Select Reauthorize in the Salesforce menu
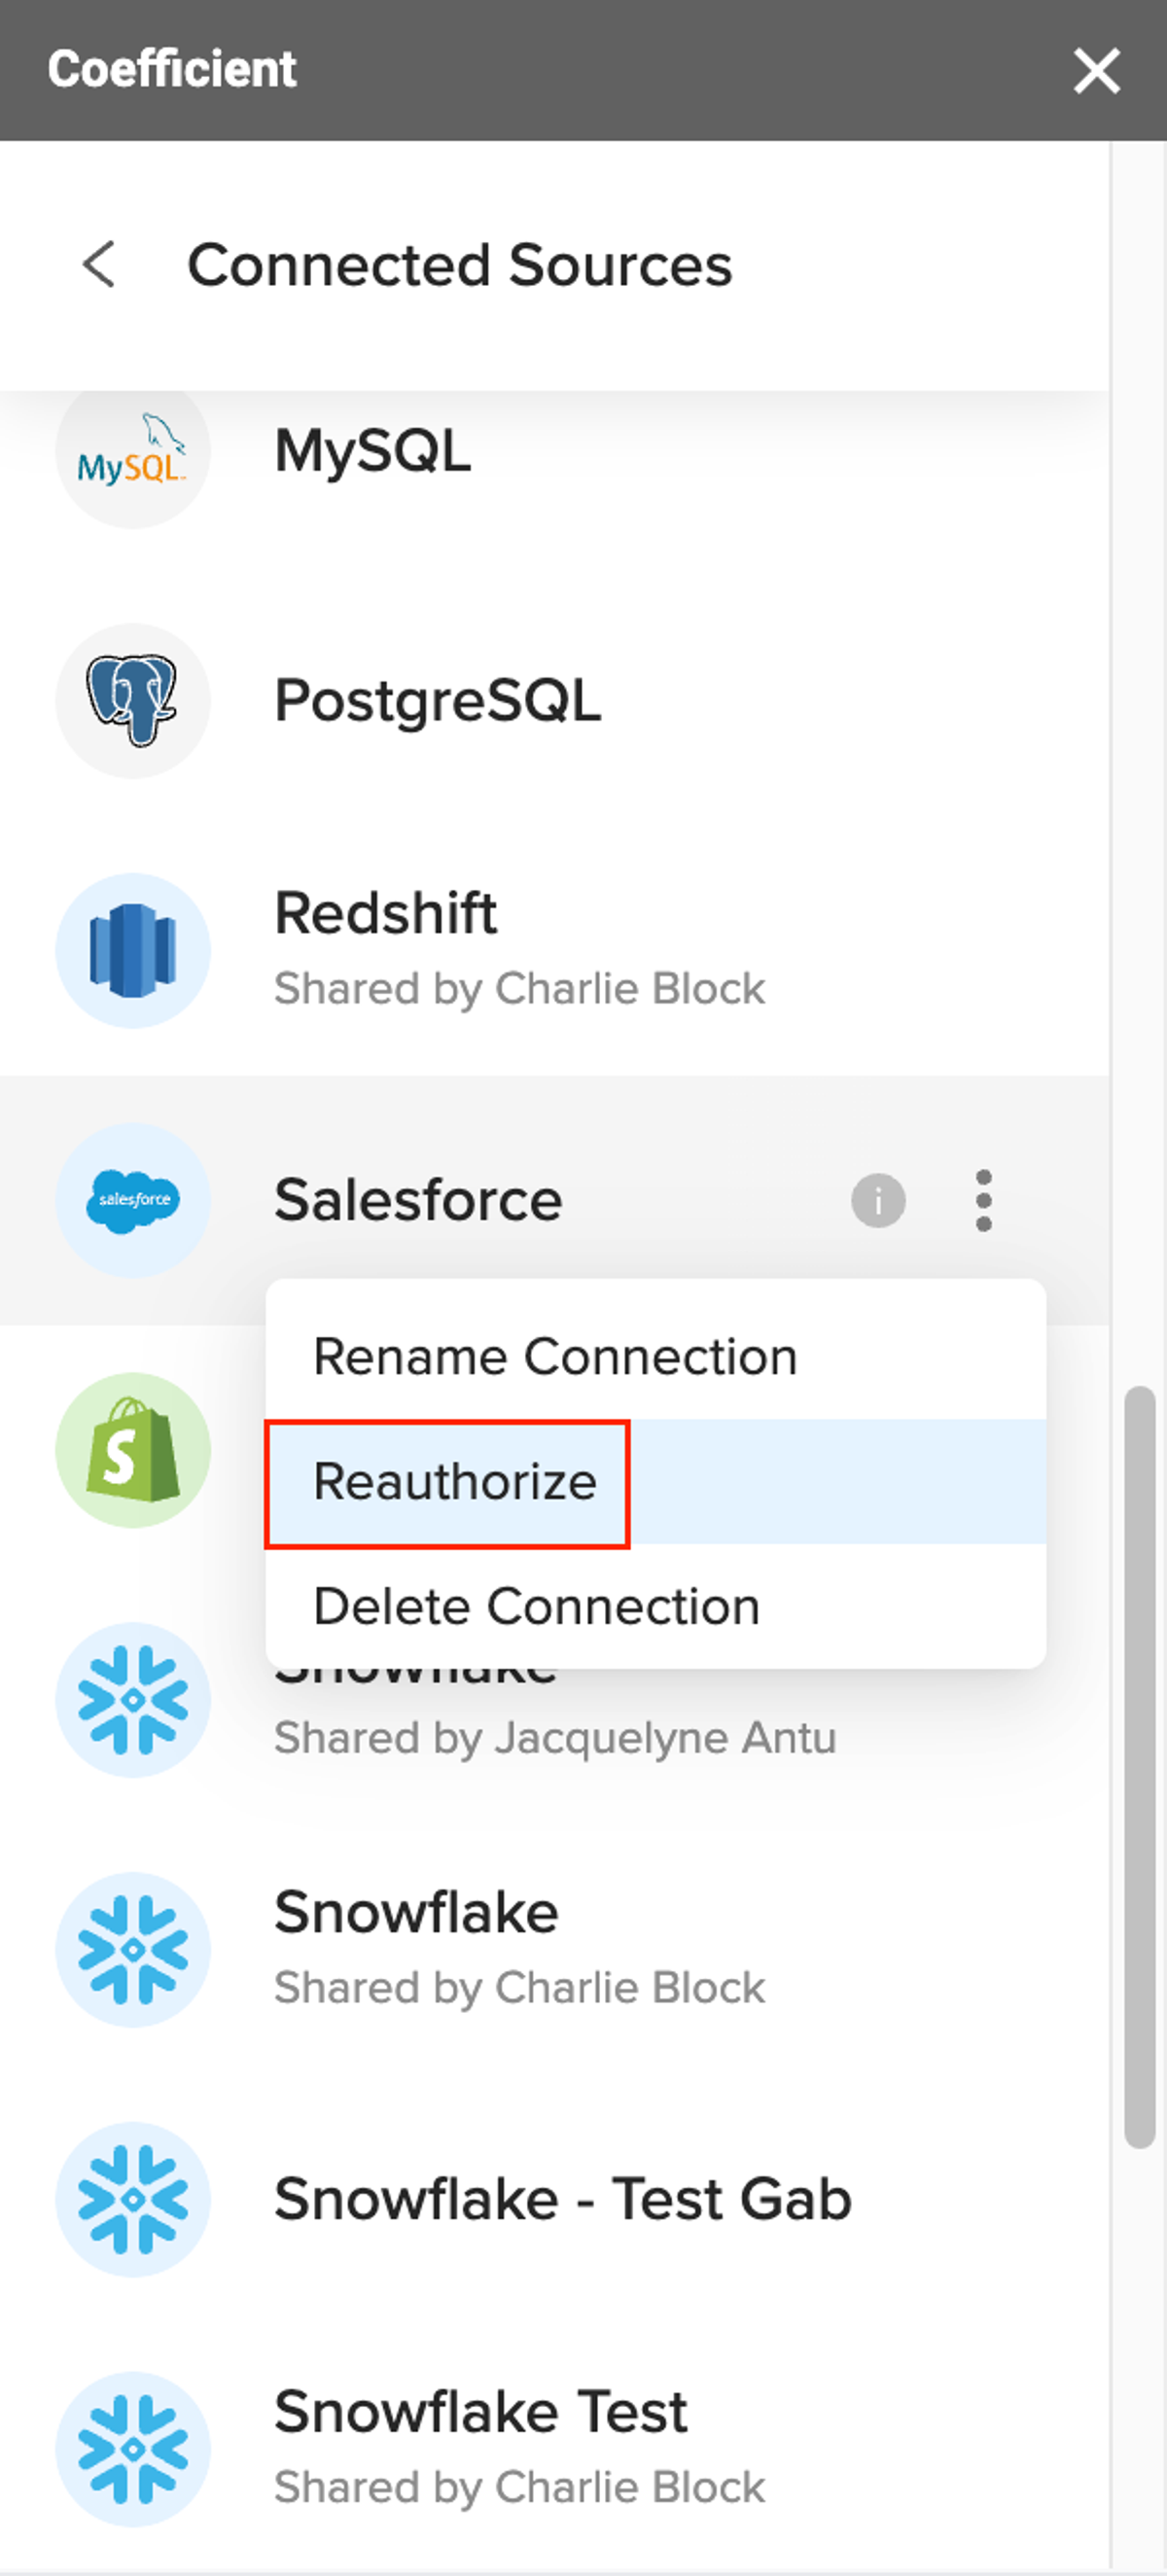 (656, 1482)
